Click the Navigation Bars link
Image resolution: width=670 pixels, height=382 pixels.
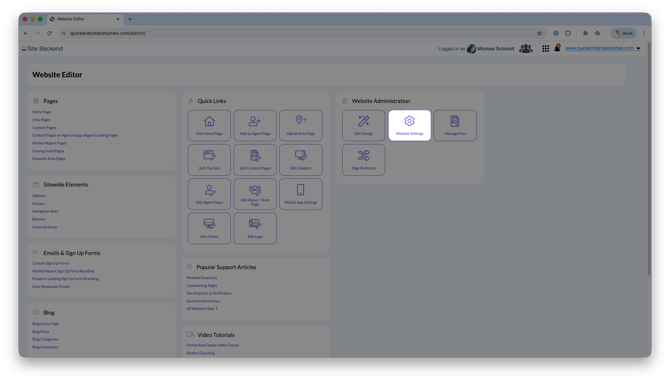(x=45, y=211)
